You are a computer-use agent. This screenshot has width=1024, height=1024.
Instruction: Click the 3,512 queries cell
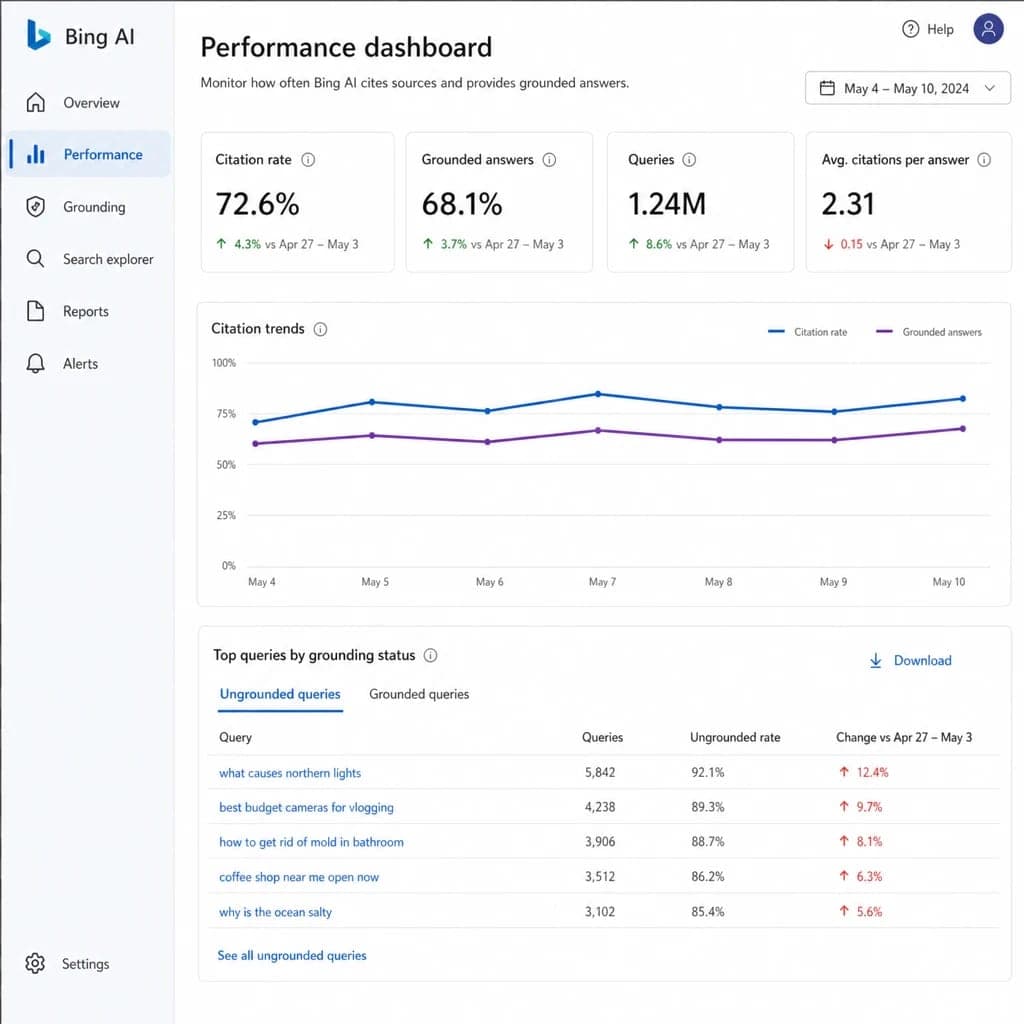point(600,876)
